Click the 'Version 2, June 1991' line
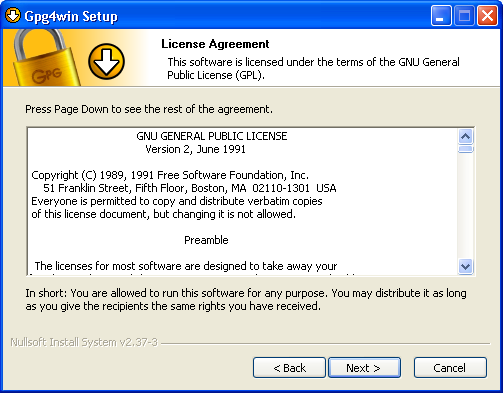The width and height of the screenshot is (503, 393). pos(195,149)
